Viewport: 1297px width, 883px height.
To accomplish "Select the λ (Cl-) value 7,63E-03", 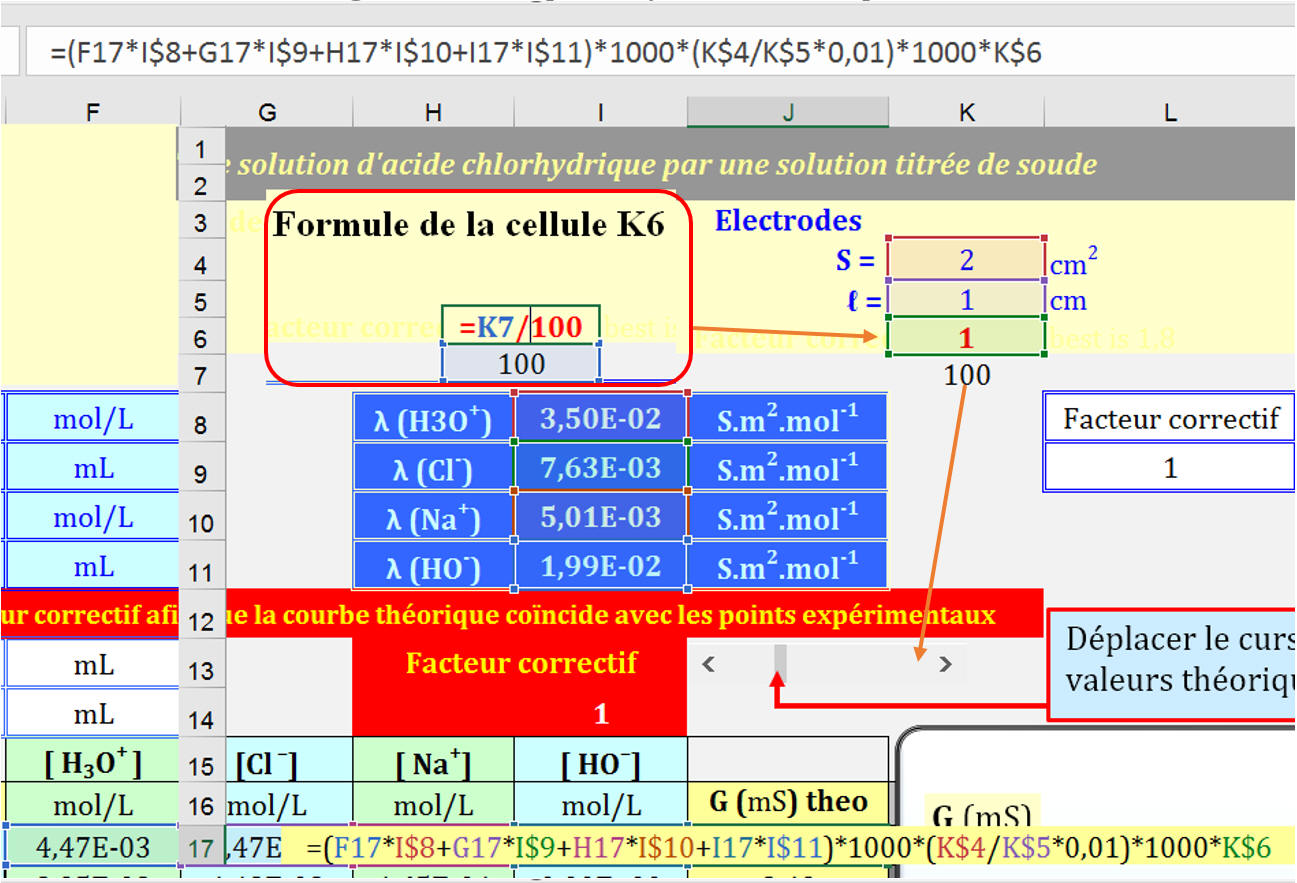I will (x=600, y=467).
